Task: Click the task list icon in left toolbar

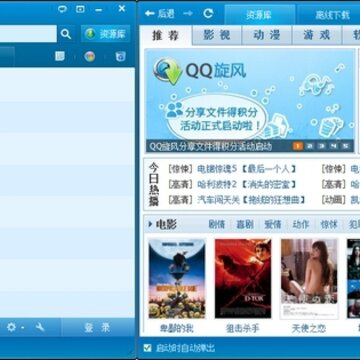Action: (x=60, y=56)
